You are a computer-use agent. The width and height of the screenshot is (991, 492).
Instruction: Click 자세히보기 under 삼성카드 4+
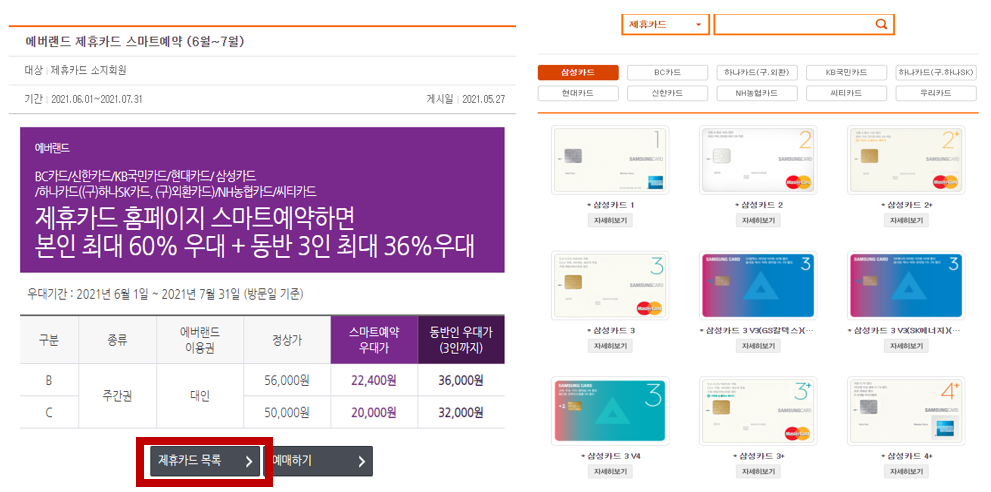906,472
